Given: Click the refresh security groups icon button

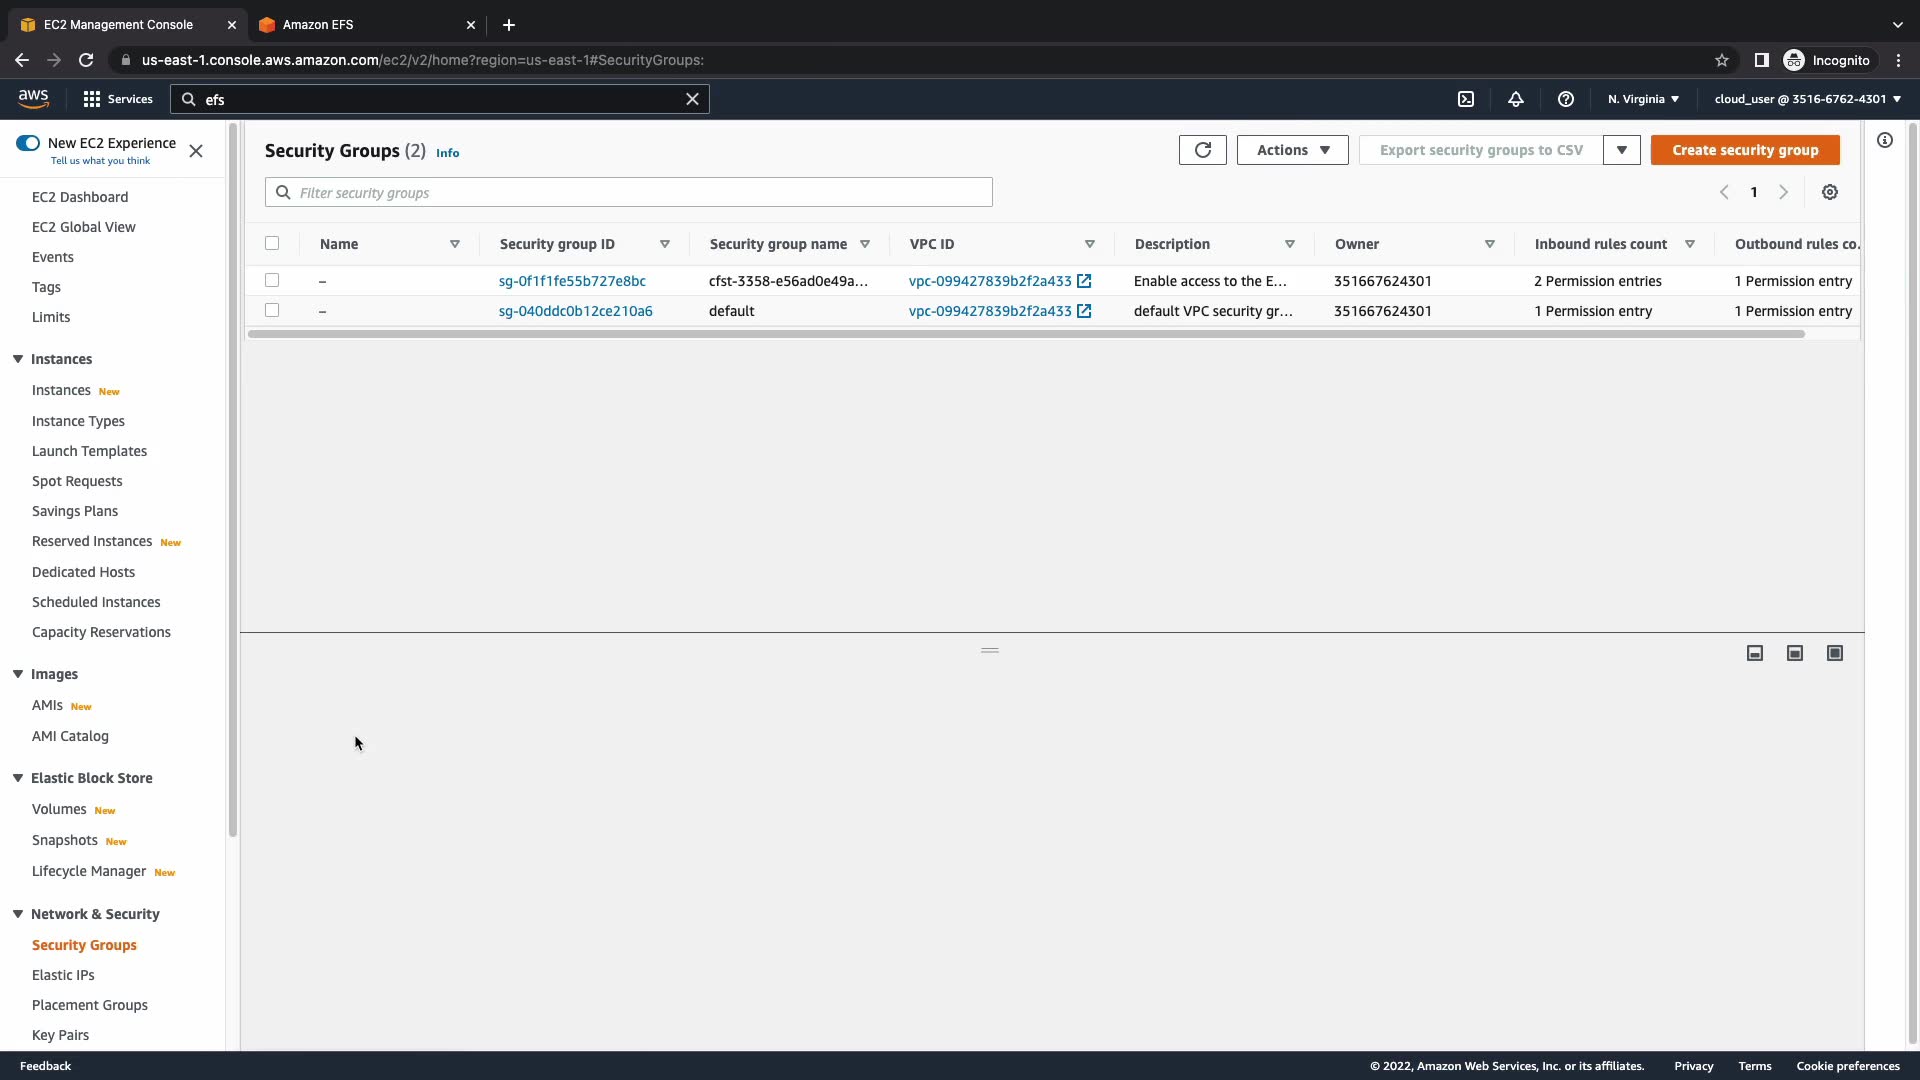Looking at the screenshot, I should coord(1202,150).
